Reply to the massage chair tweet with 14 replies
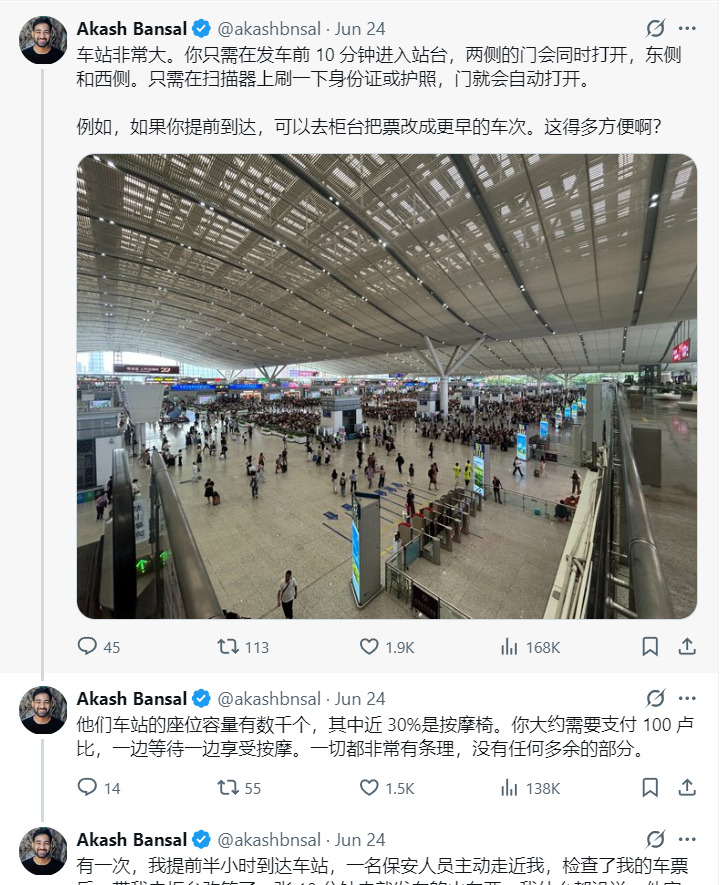The width and height of the screenshot is (720, 885). (x=99, y=788)
